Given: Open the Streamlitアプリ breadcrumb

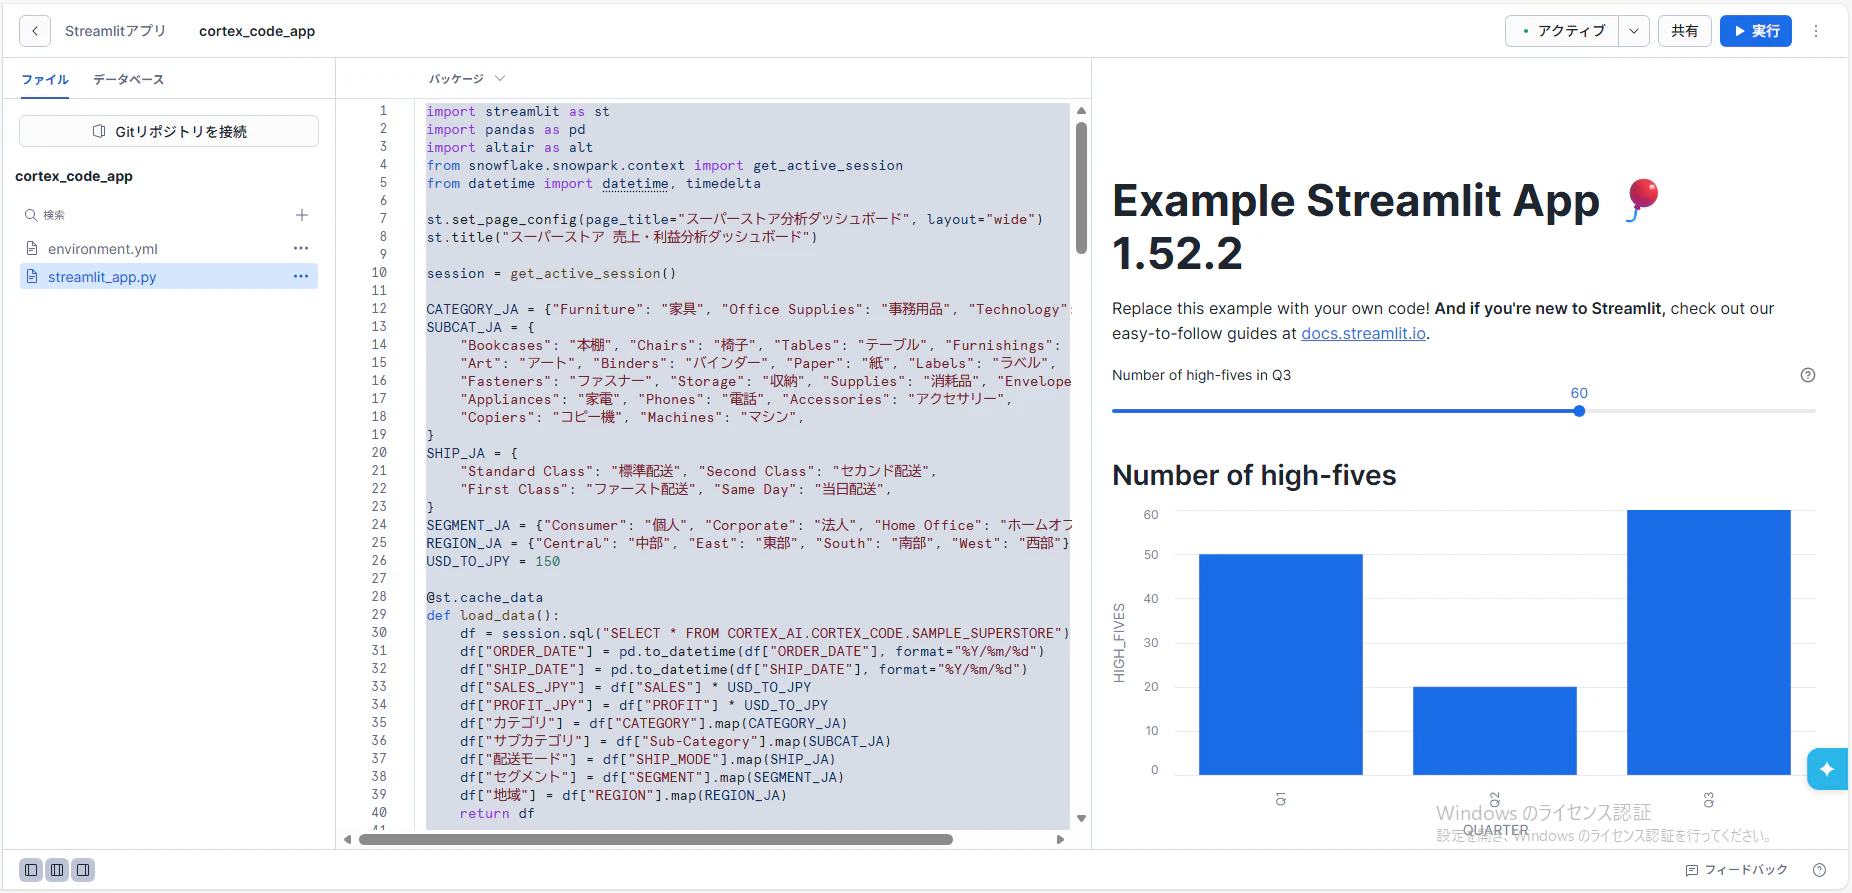Looking at the screenshot, I should pyautogui.click(x=115, y=31).
